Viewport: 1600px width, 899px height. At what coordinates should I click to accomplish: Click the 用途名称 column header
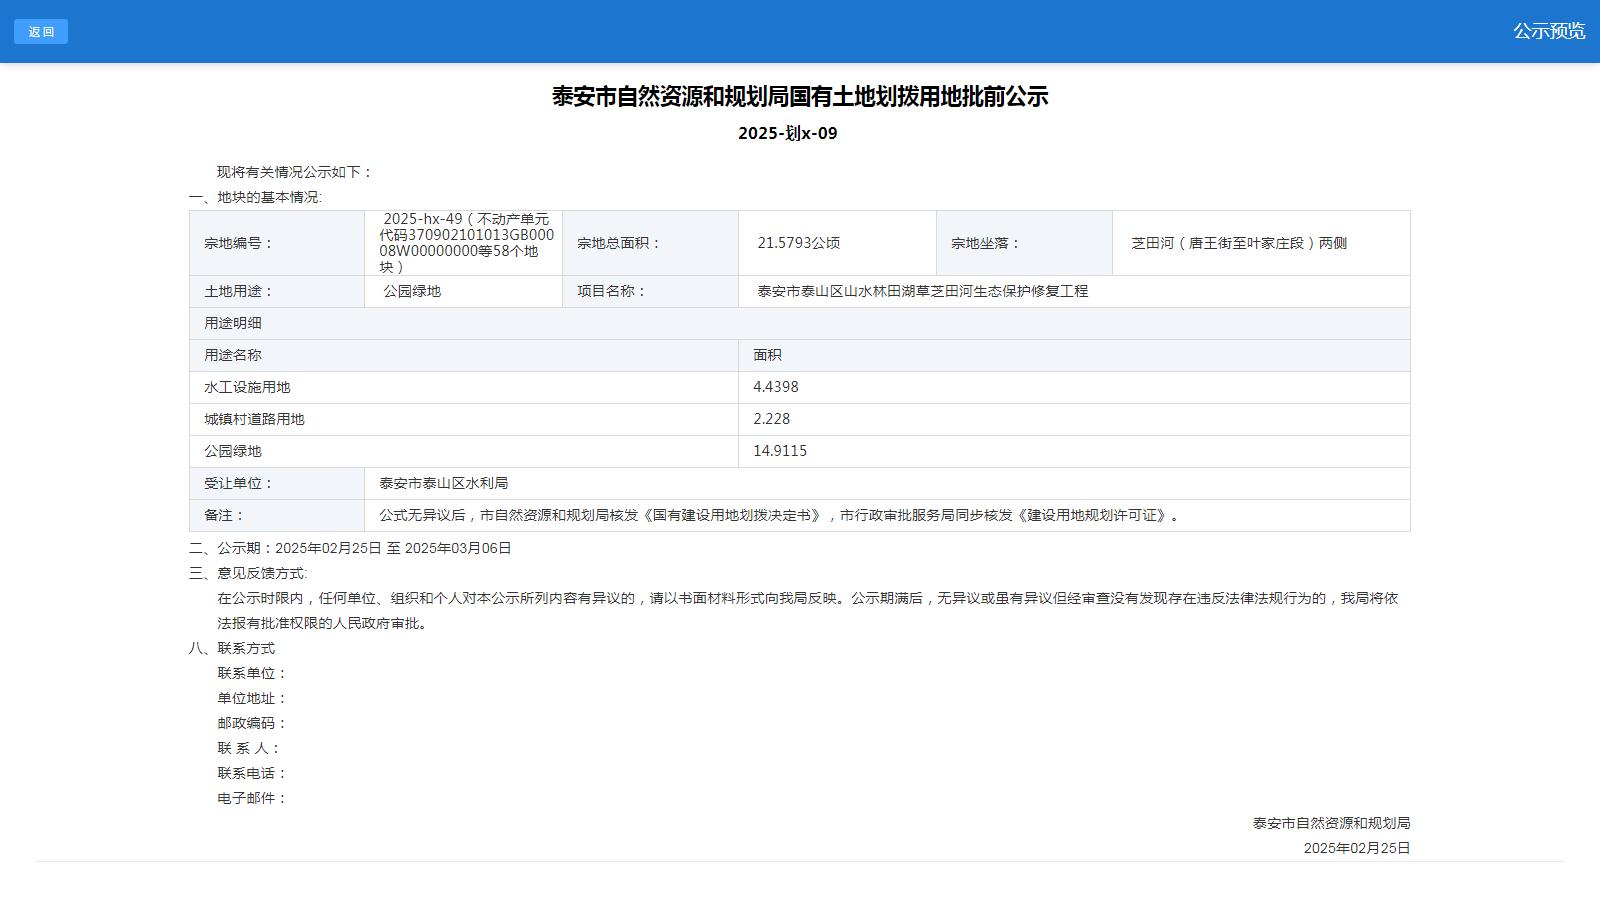point(464,355)
